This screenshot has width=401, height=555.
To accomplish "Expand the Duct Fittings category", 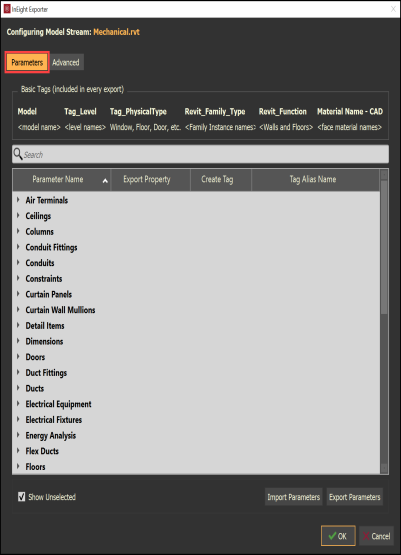I will (x=18, y=372).
